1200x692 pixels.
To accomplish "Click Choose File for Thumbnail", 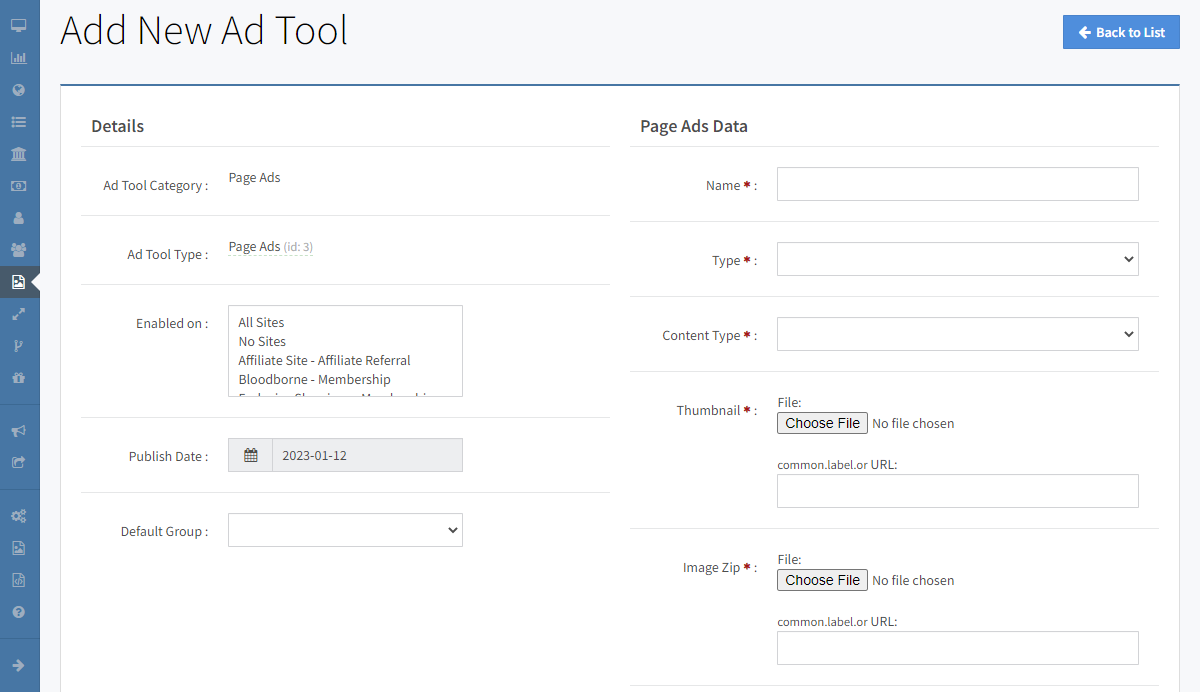I will pos(822,423).
